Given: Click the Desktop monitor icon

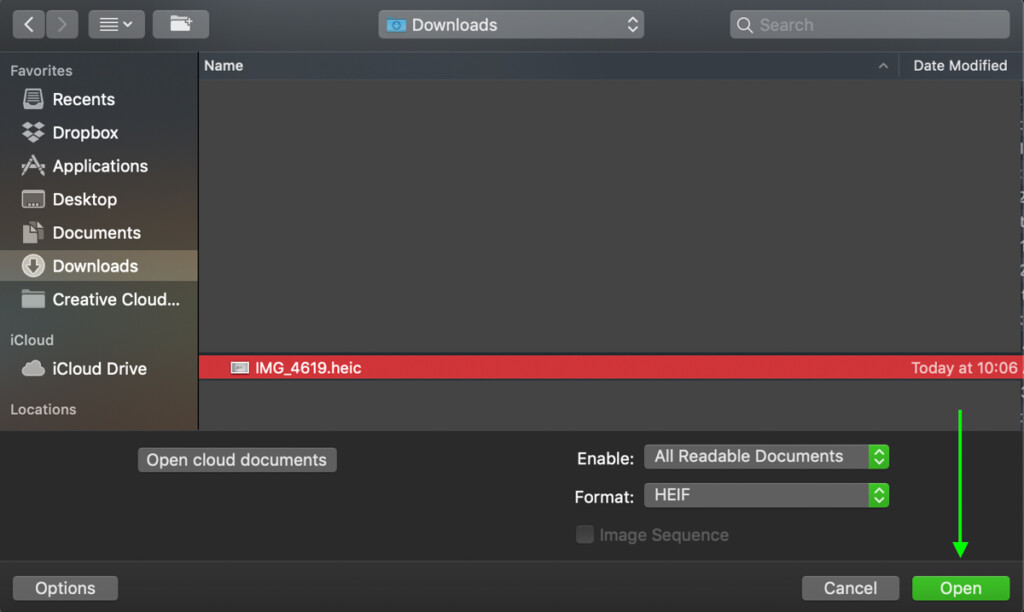Looking at the screenshot, I should [33, 199].
